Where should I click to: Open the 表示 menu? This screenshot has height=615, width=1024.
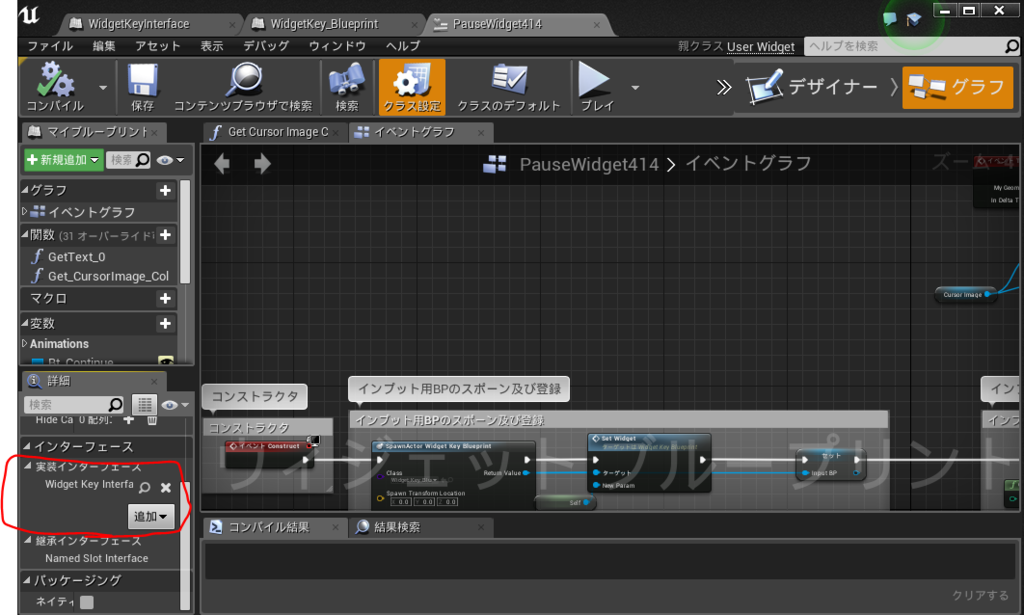tap(212, 46)
